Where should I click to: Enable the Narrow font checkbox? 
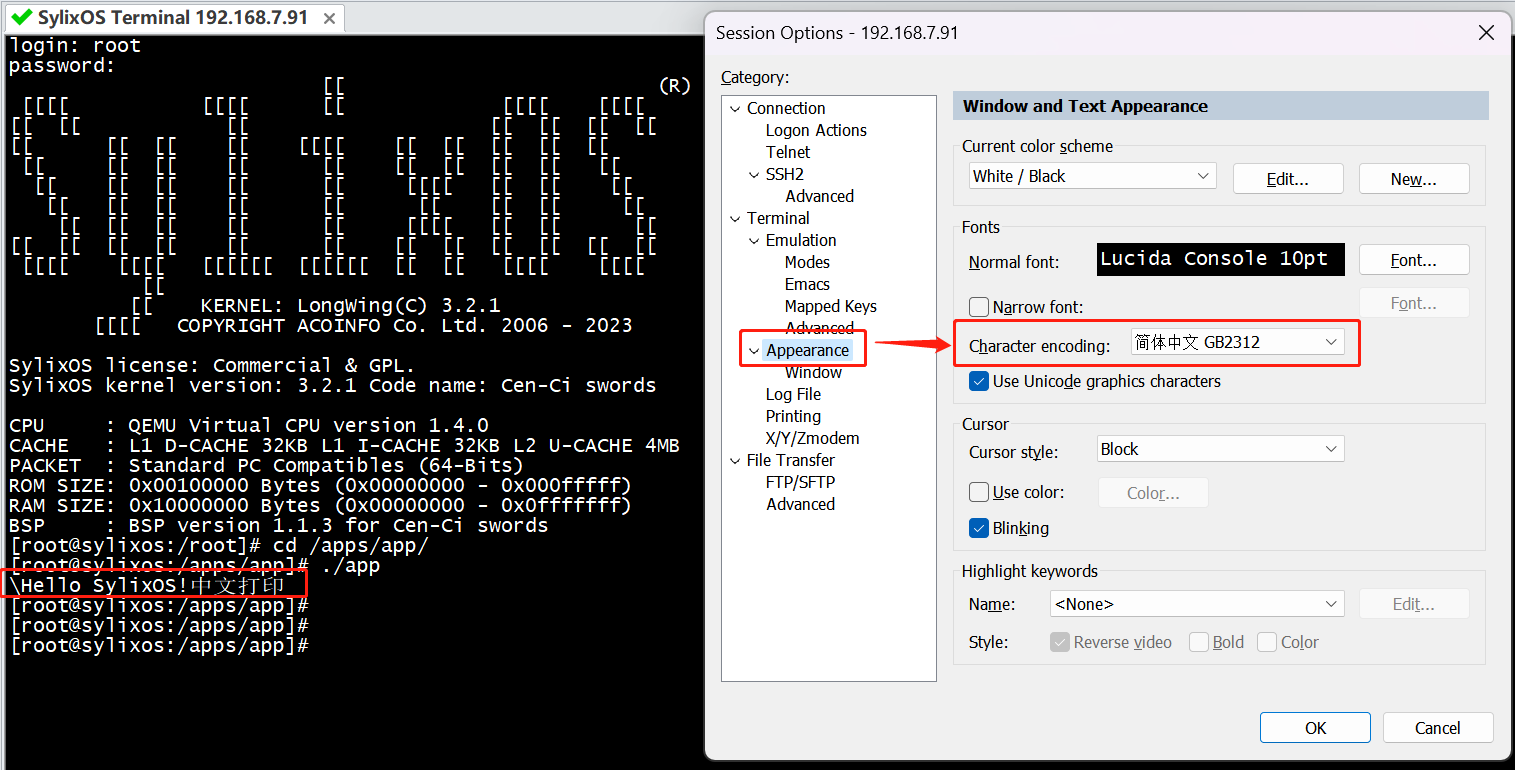(x=979, y=307)
